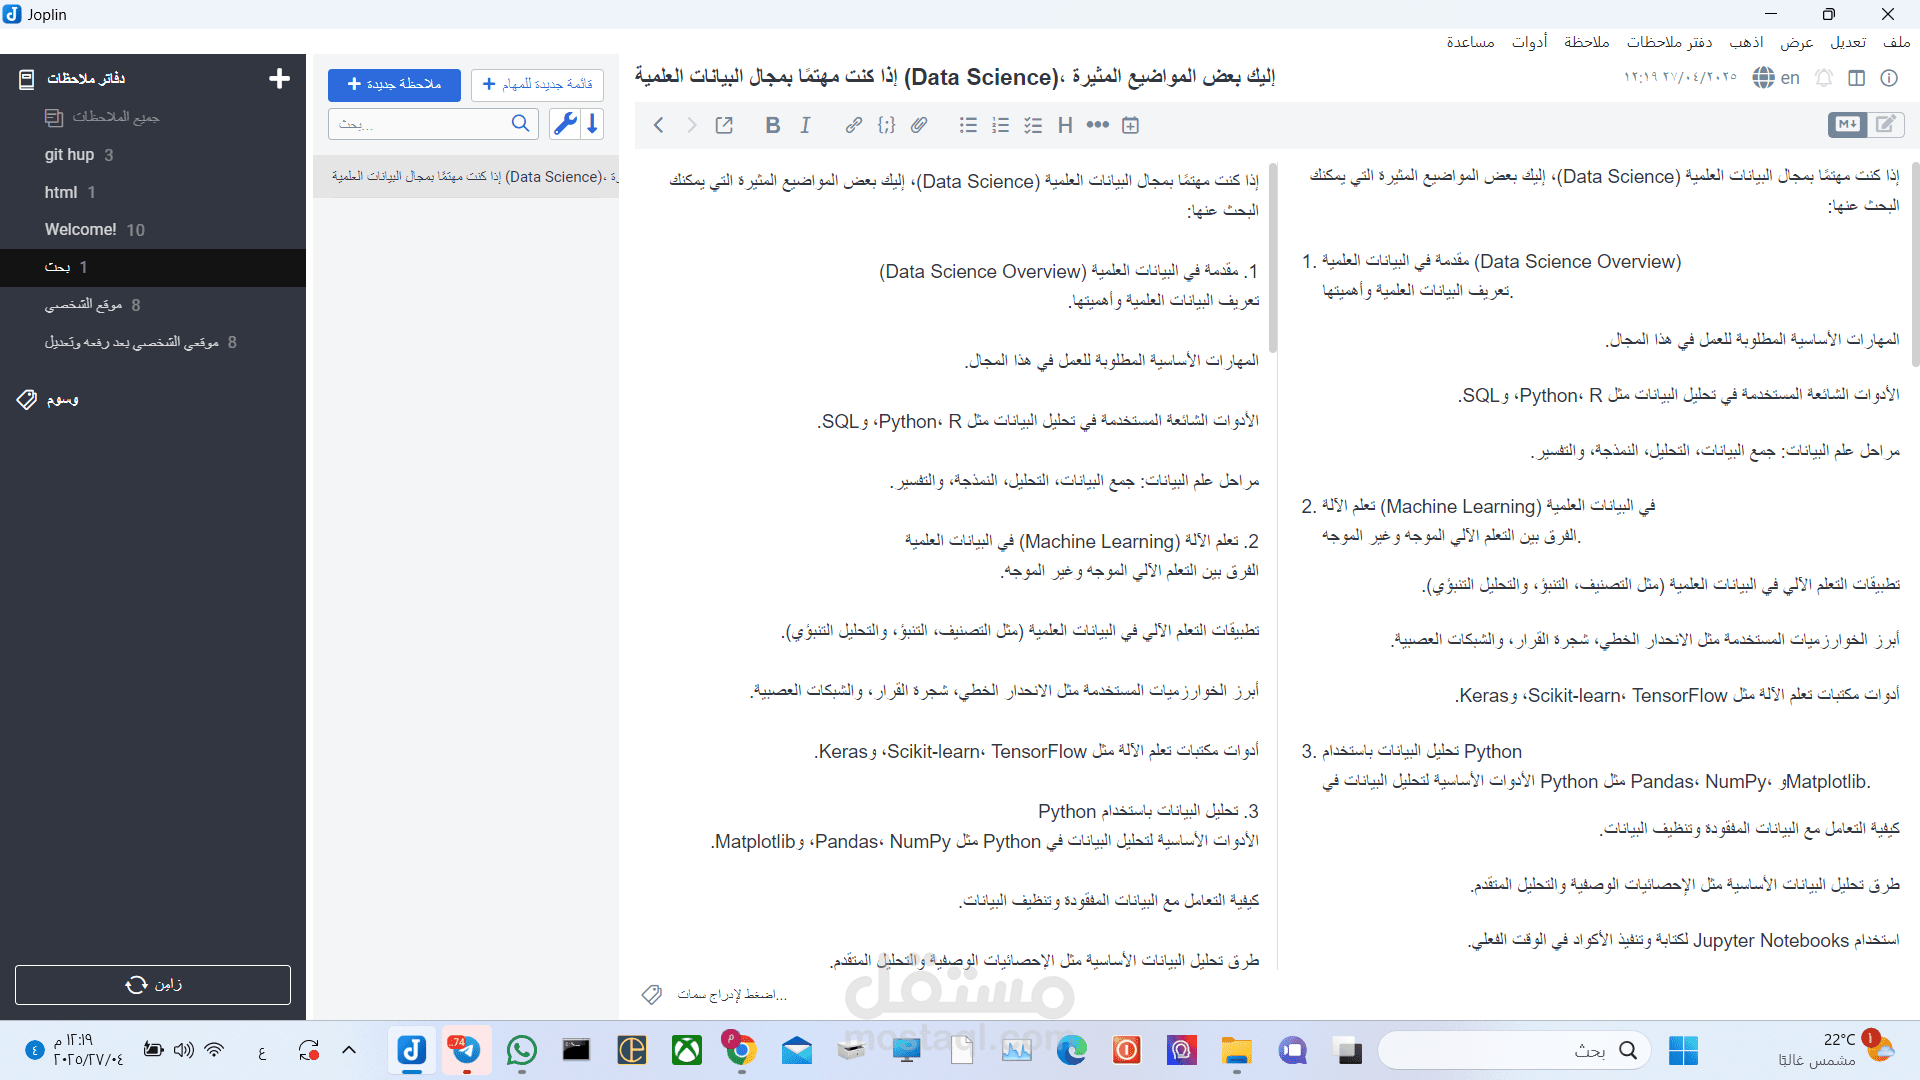Viewport: 1920px width, 1080px height.
Task: Insert horizontal rule with dots icon
Action: 1098,125
